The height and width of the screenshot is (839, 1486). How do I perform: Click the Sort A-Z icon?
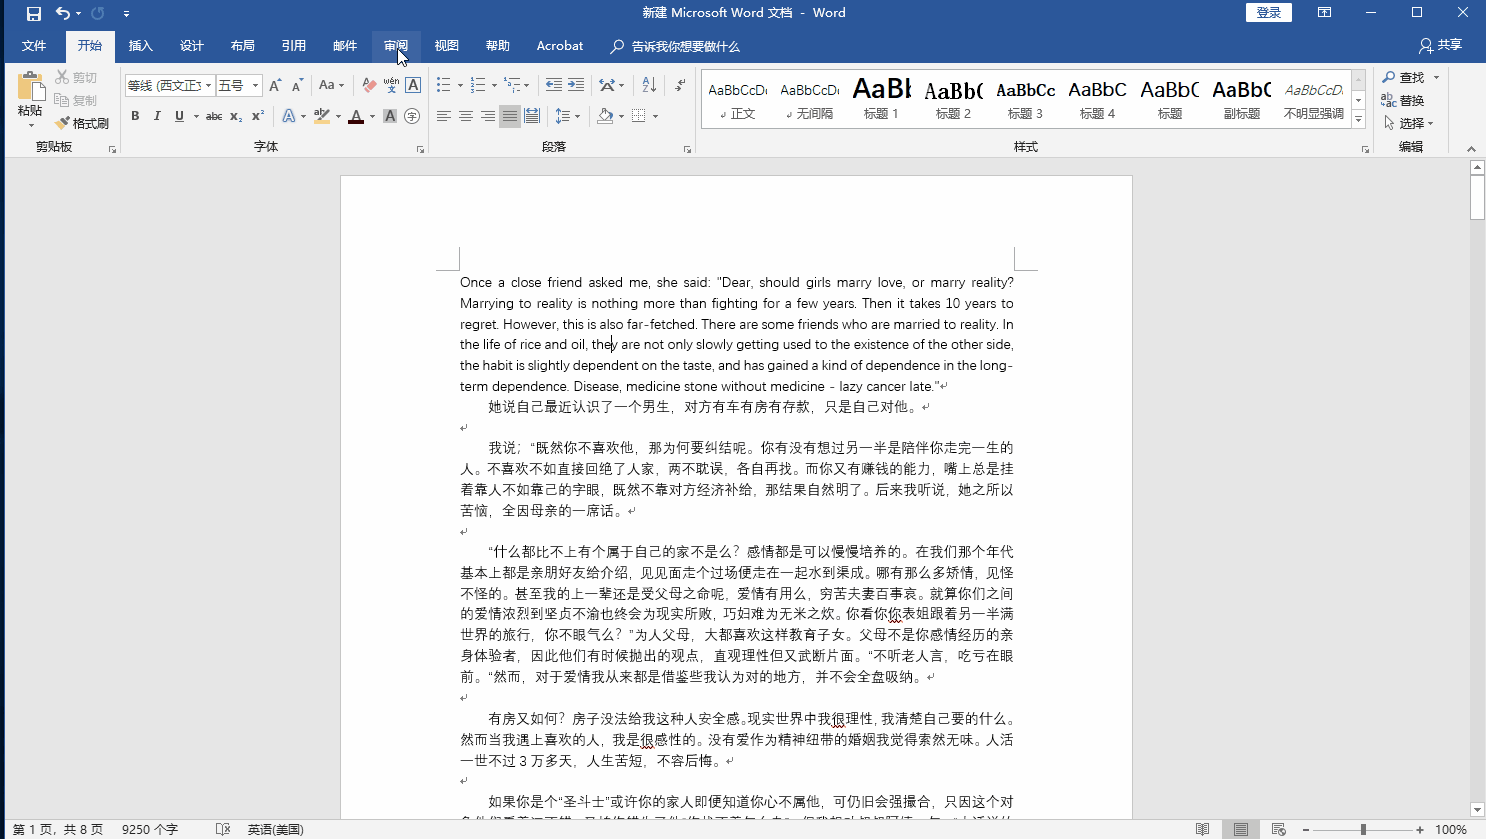click(649, 85)
